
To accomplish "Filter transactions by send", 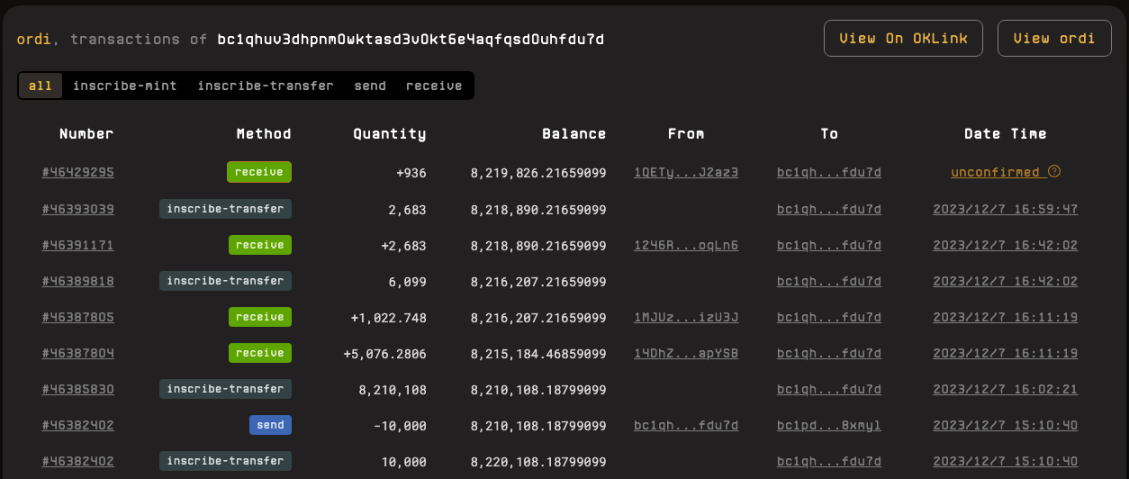I will pyautogui.click(x=369, y=86).
